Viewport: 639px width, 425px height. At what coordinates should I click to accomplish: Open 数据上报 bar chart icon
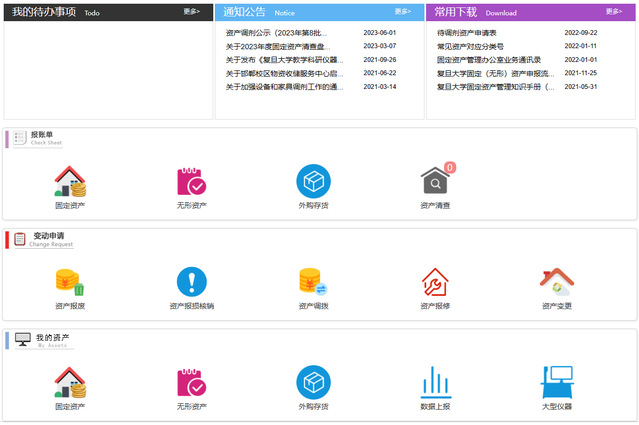[x=435, y=383]
